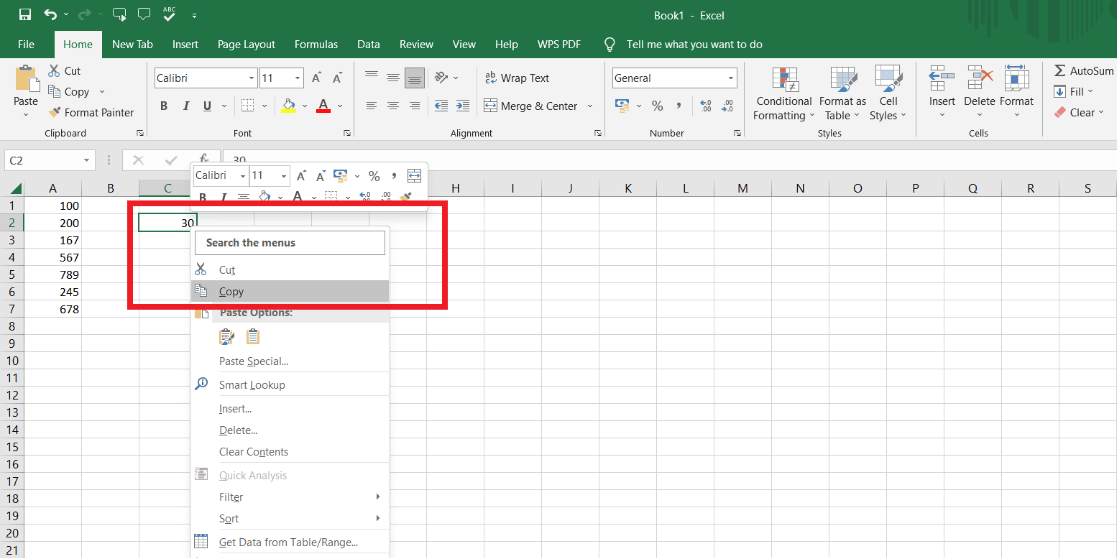Select column header K

pos(628,189)
